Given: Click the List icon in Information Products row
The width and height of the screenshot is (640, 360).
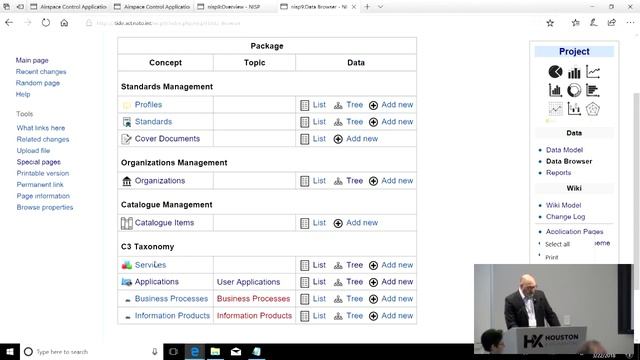Looking at the screenshot, I should point(304,316).
